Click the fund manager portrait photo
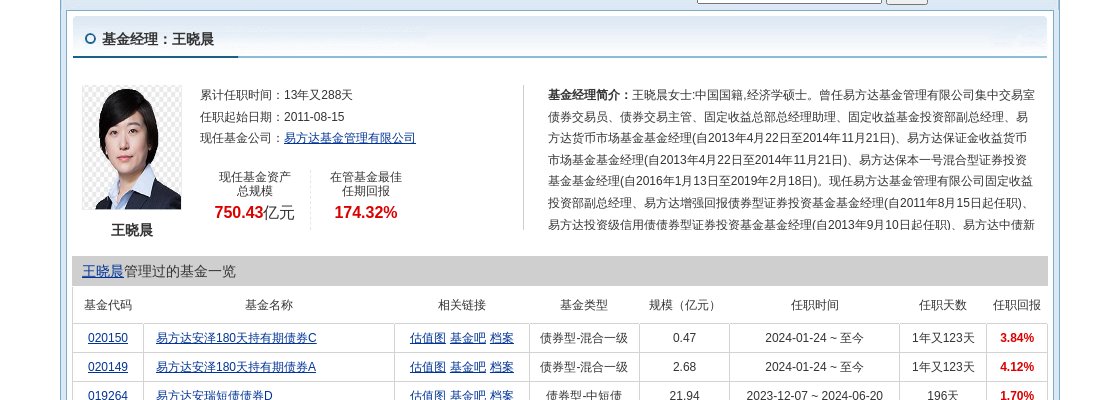 point(131,147)
